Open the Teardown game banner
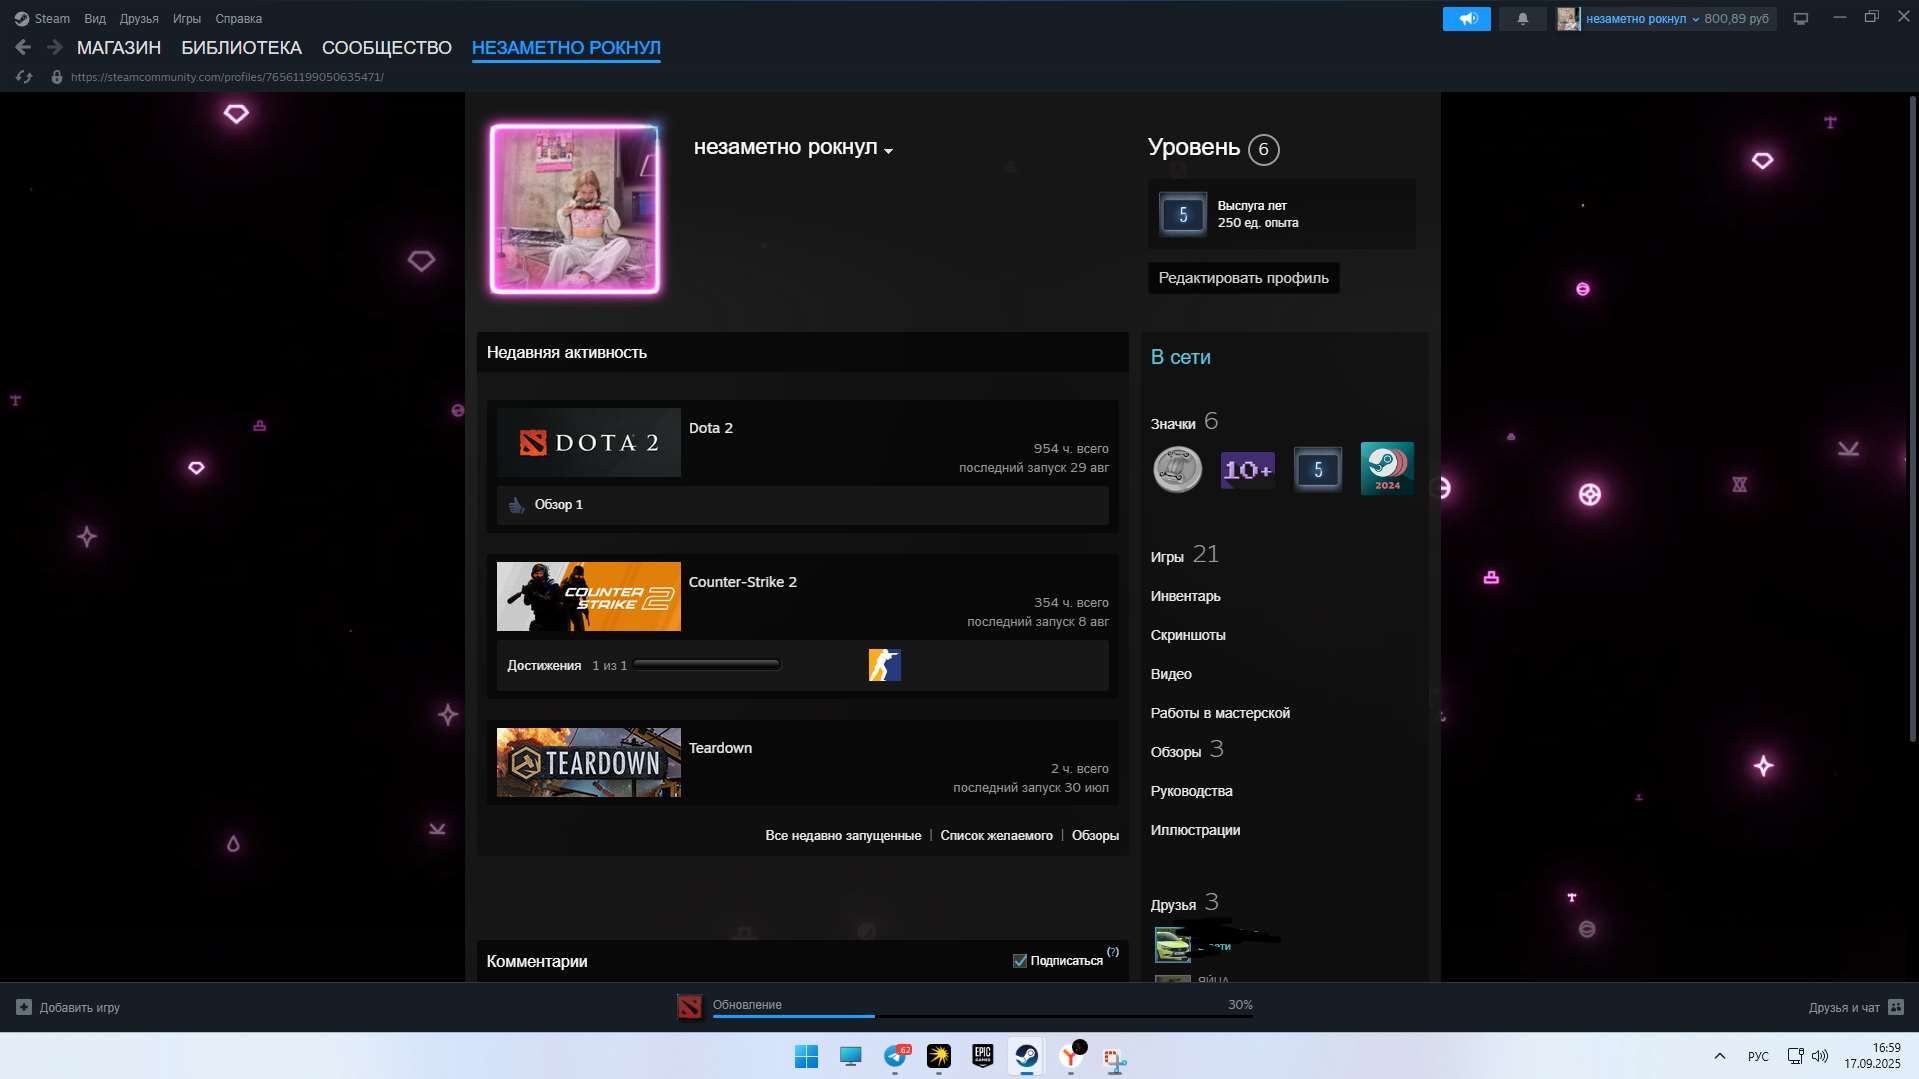Image resolution: width=1919 pixels, height=1079 pixels. point(588,762)
